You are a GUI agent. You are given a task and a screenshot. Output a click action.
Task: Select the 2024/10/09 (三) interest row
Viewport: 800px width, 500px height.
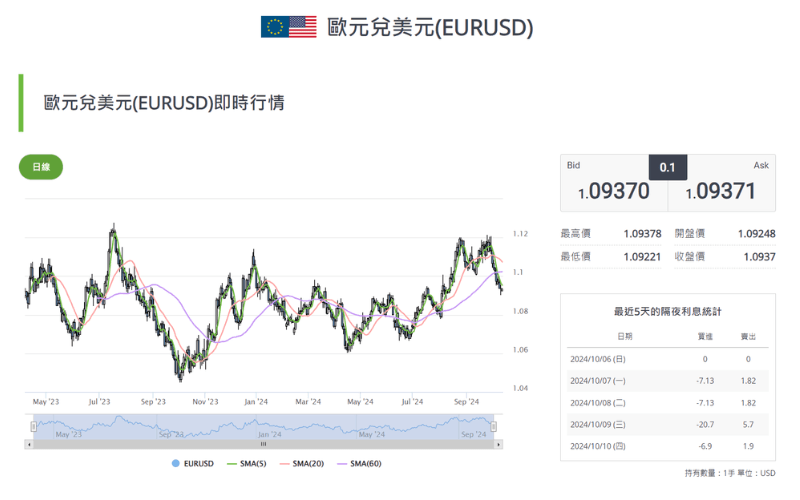667,423
